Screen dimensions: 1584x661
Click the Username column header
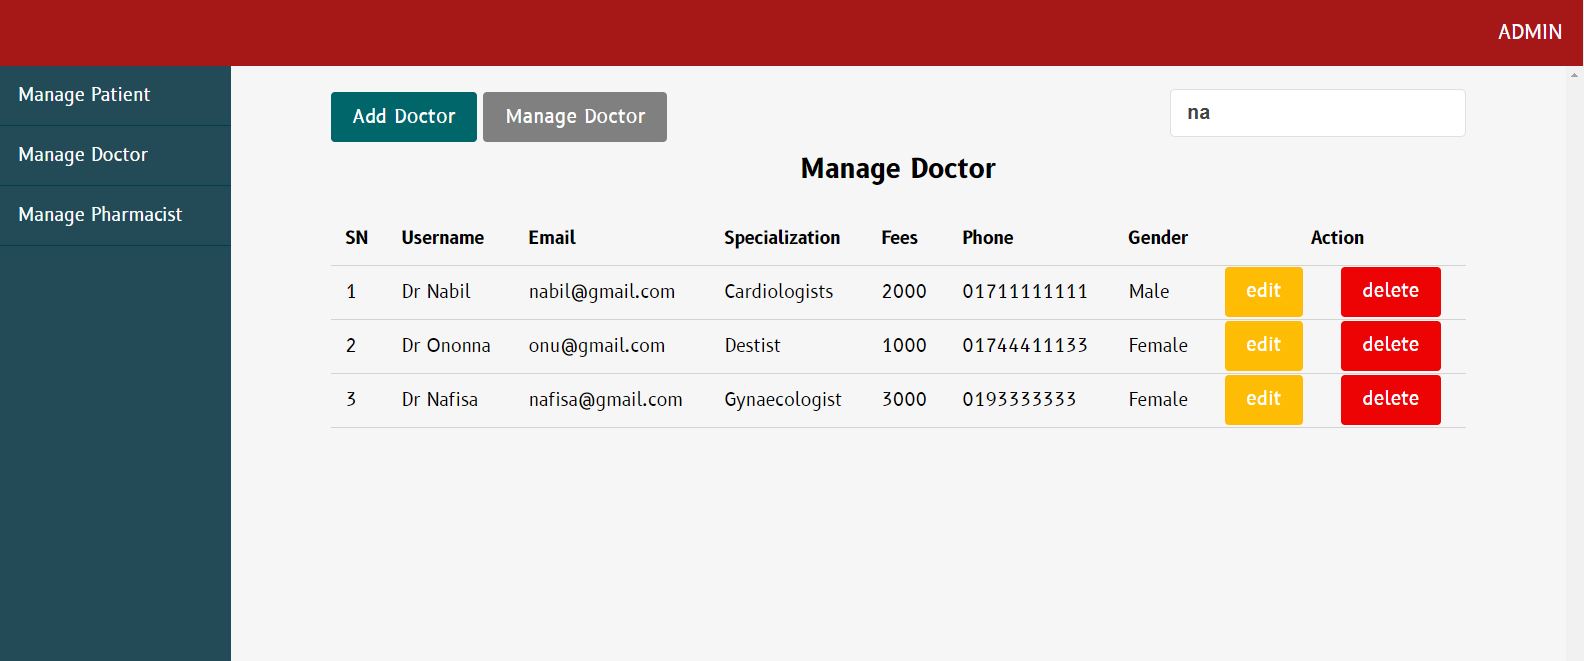(443, 238)
